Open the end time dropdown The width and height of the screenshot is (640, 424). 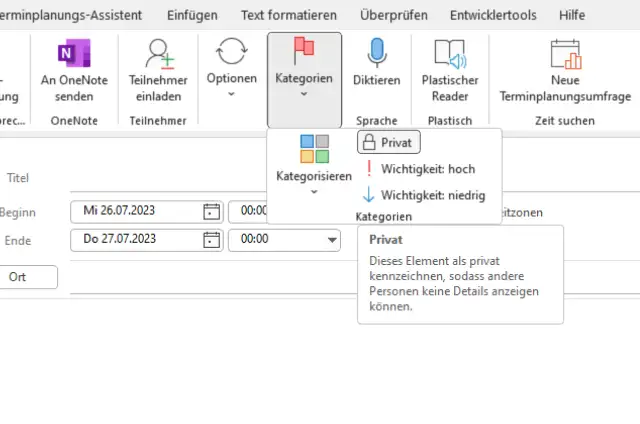coord(332,240)
